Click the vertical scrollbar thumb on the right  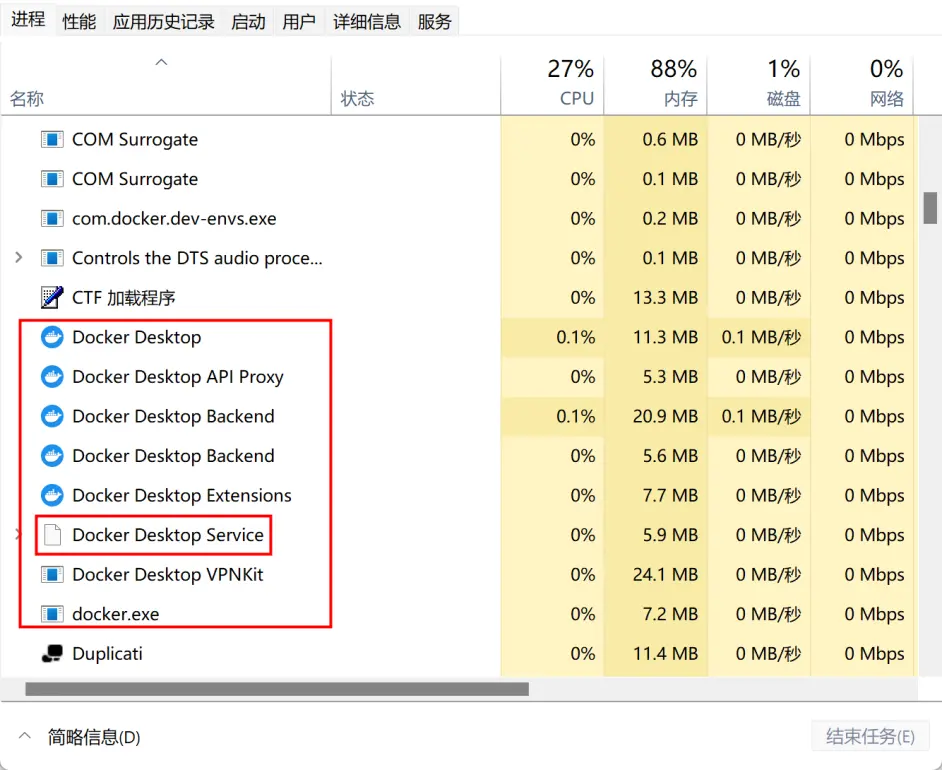click(x=930, y=208)
